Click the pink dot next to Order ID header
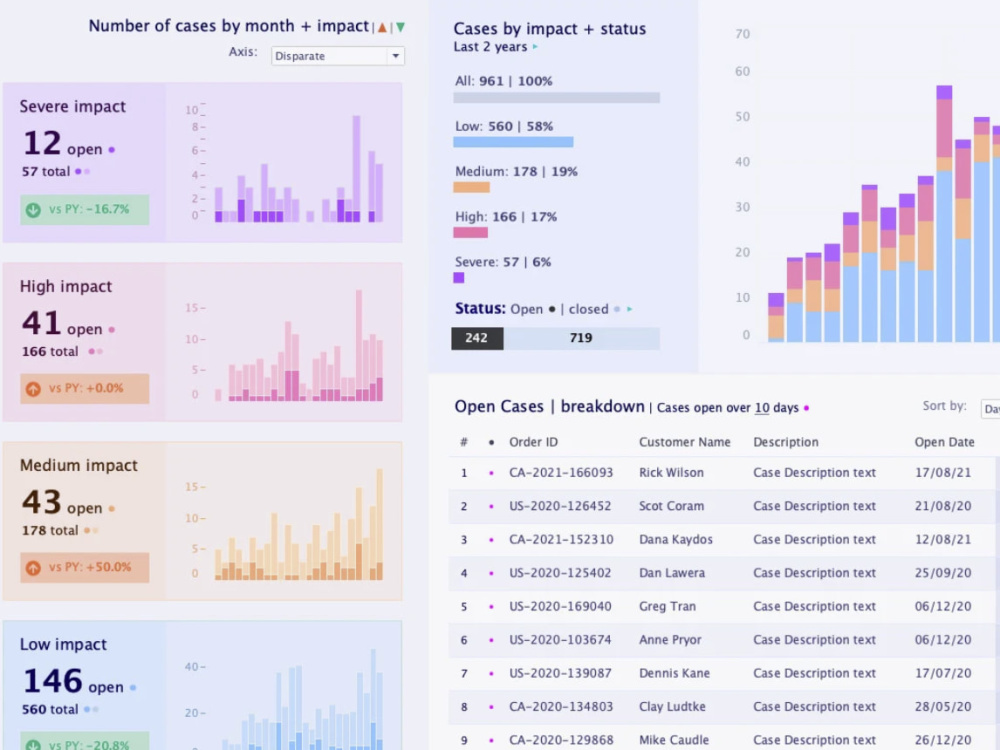The height and width of the screenshot is (750, 1000). click(x=493, y=442)
